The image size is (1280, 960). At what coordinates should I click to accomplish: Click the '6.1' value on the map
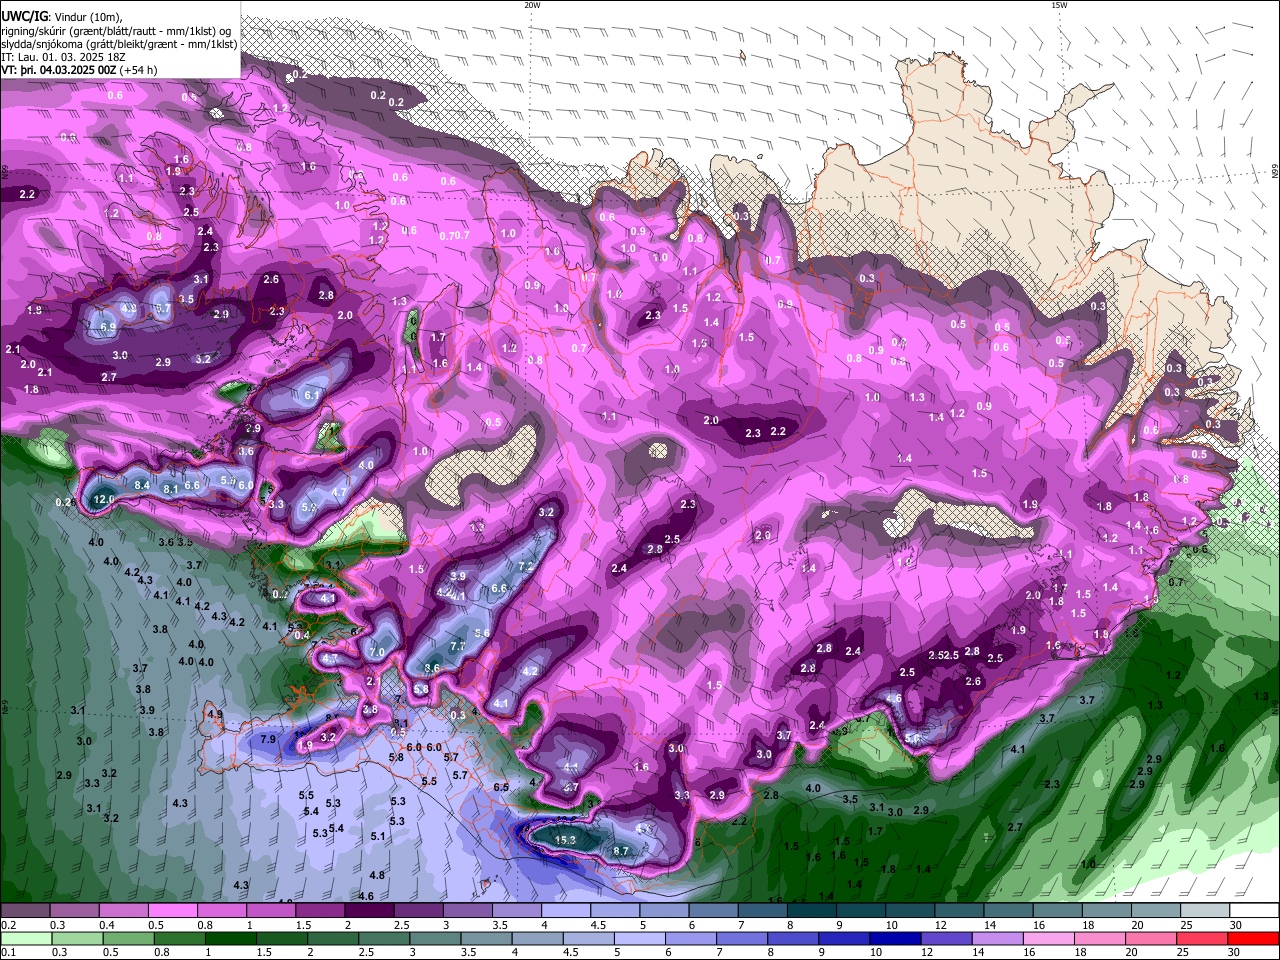[311, 396]
